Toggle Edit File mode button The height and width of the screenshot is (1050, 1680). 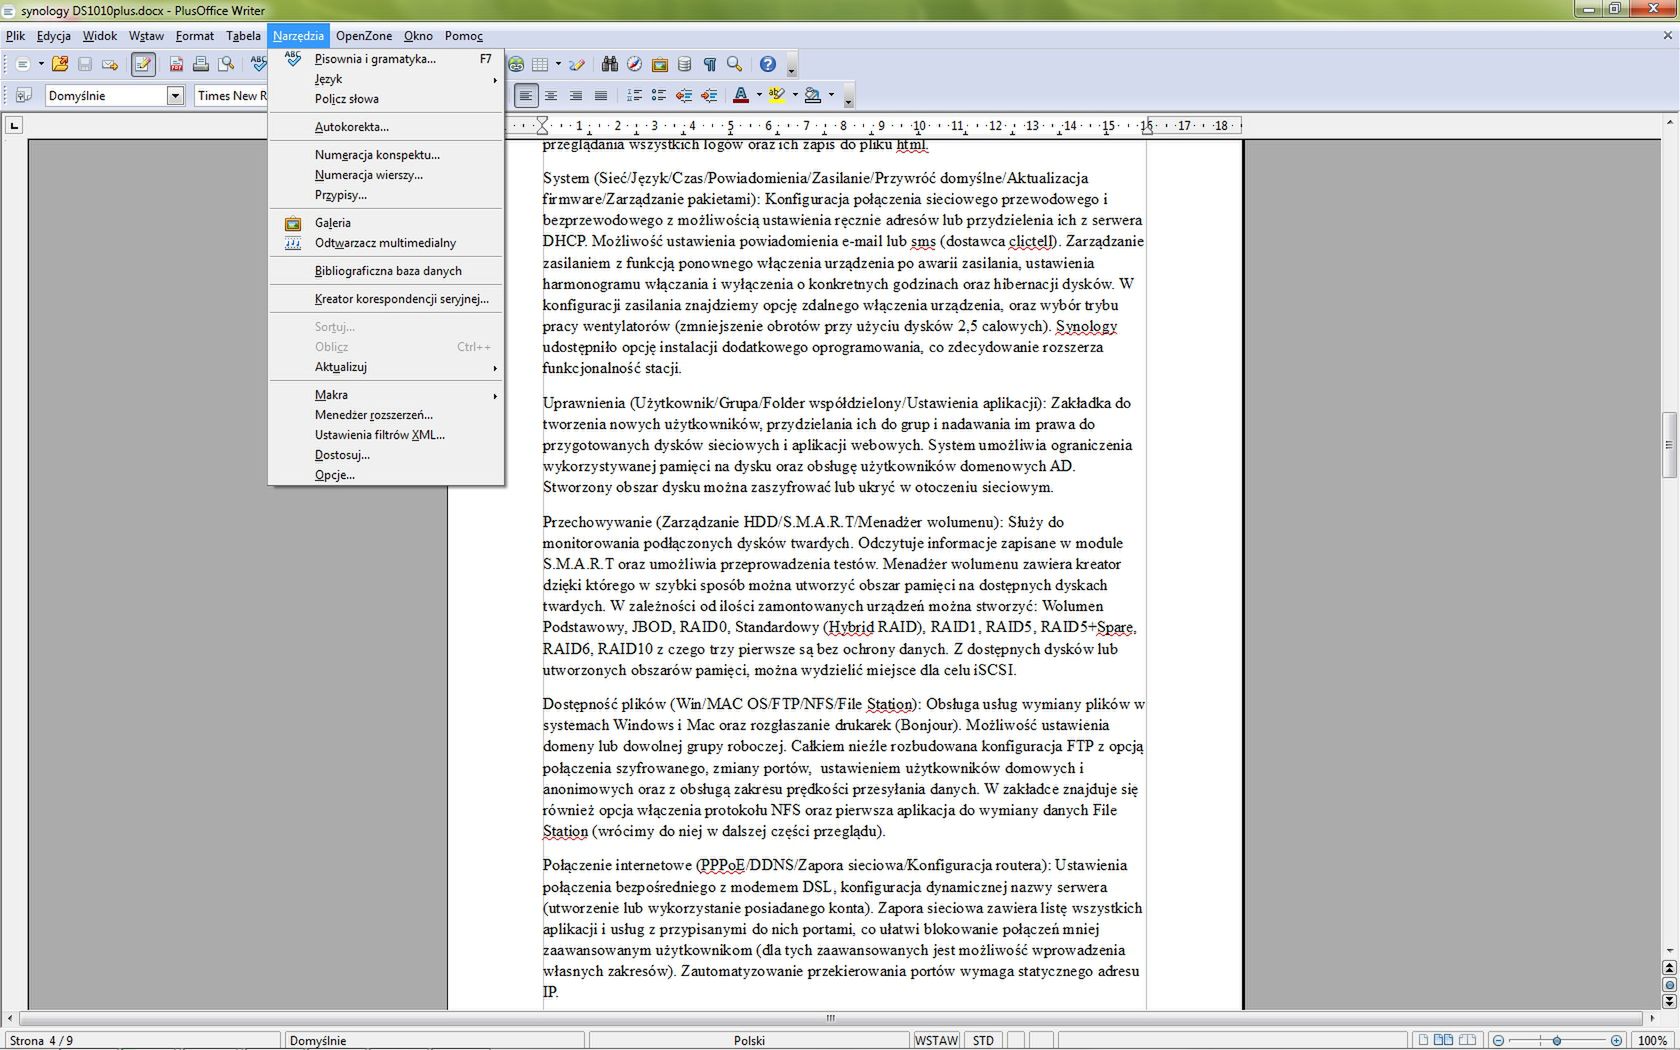143,64
